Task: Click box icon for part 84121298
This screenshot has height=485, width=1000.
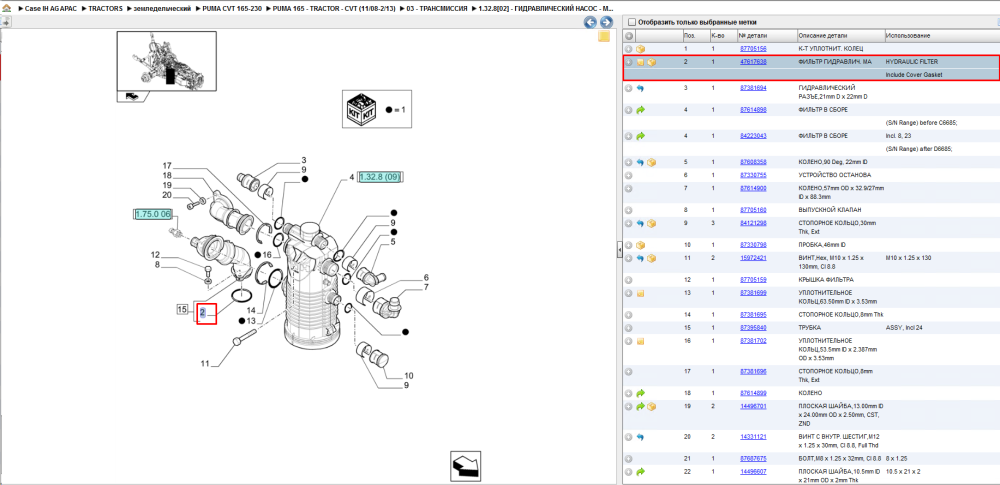Action: pos(652,223)
